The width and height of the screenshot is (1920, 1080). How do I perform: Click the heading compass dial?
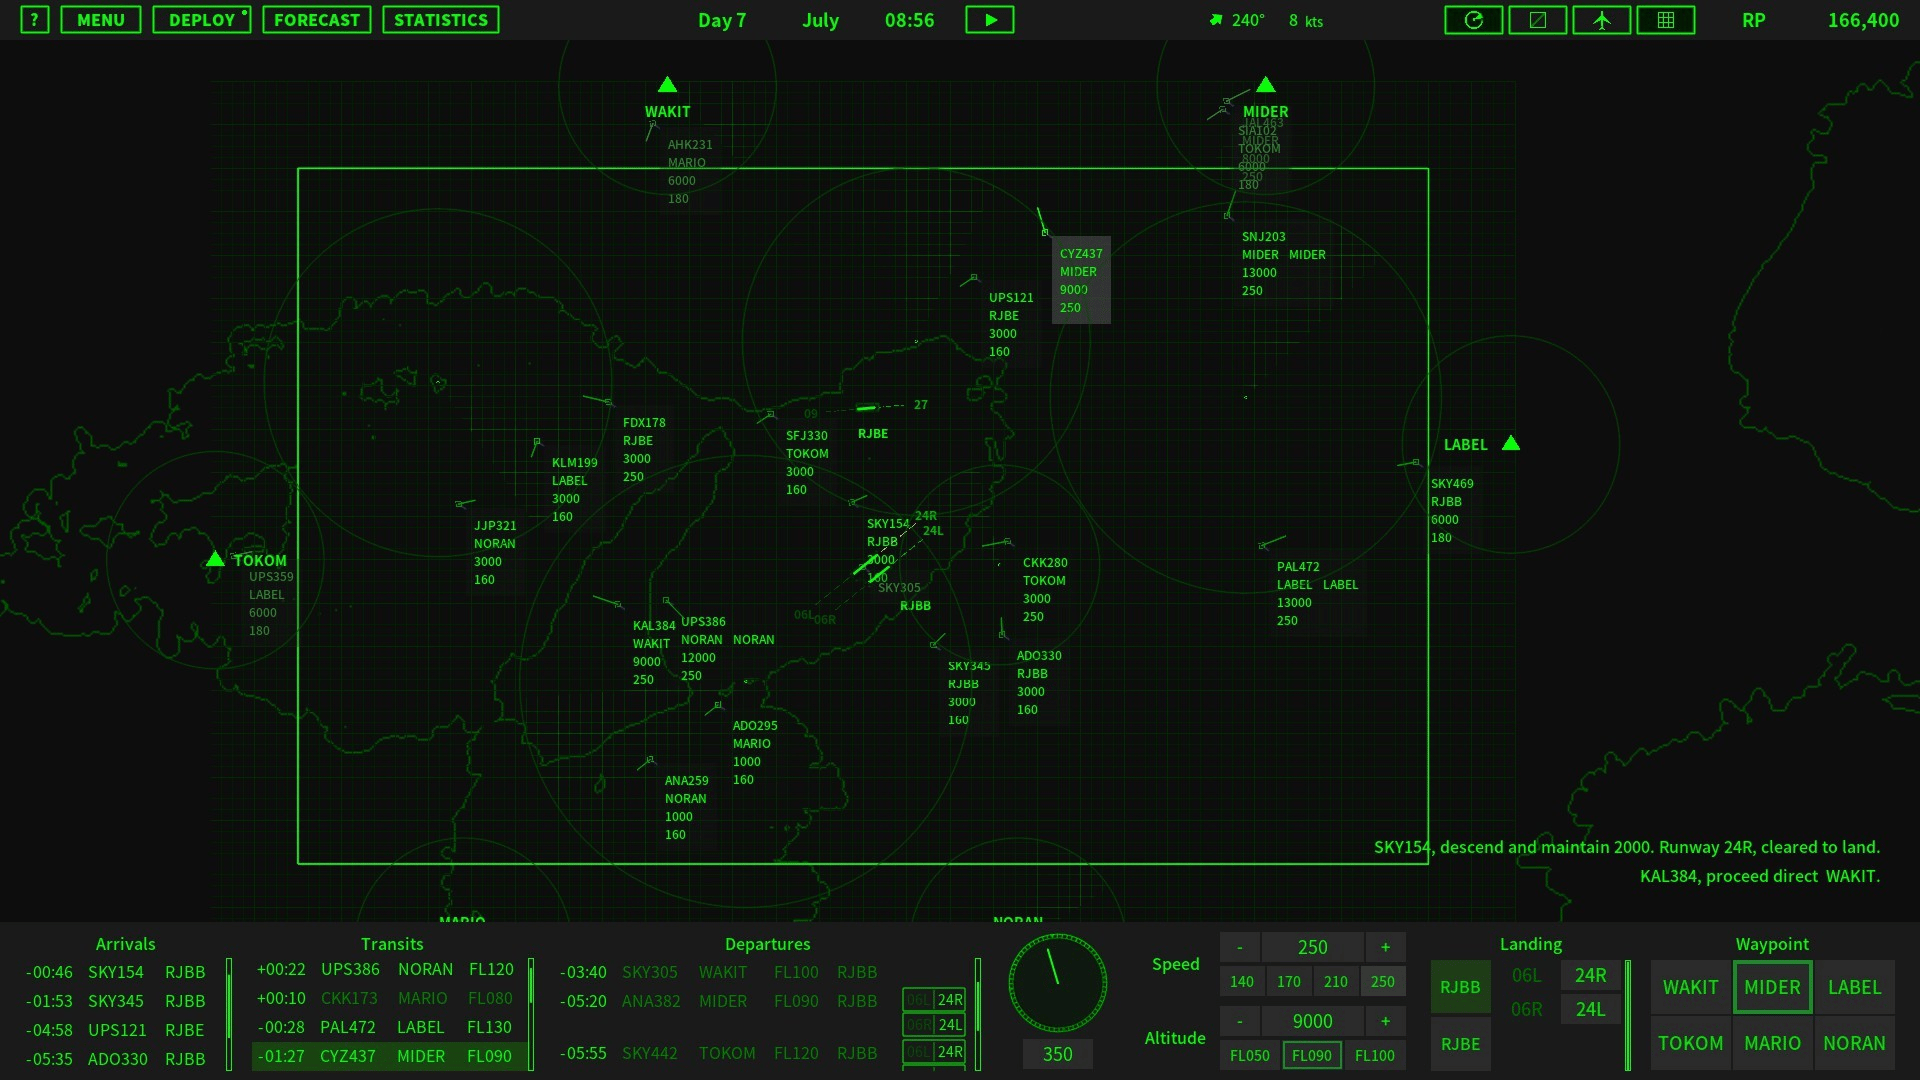1057,983
